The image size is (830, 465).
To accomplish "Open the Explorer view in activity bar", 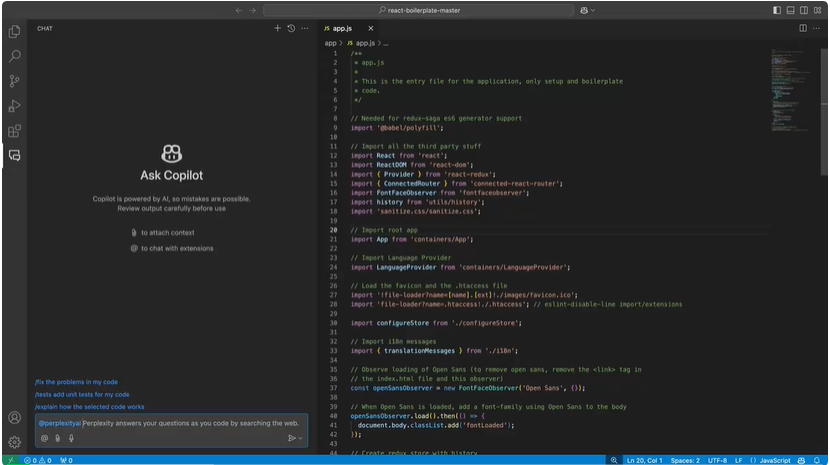I will point(14,32).
